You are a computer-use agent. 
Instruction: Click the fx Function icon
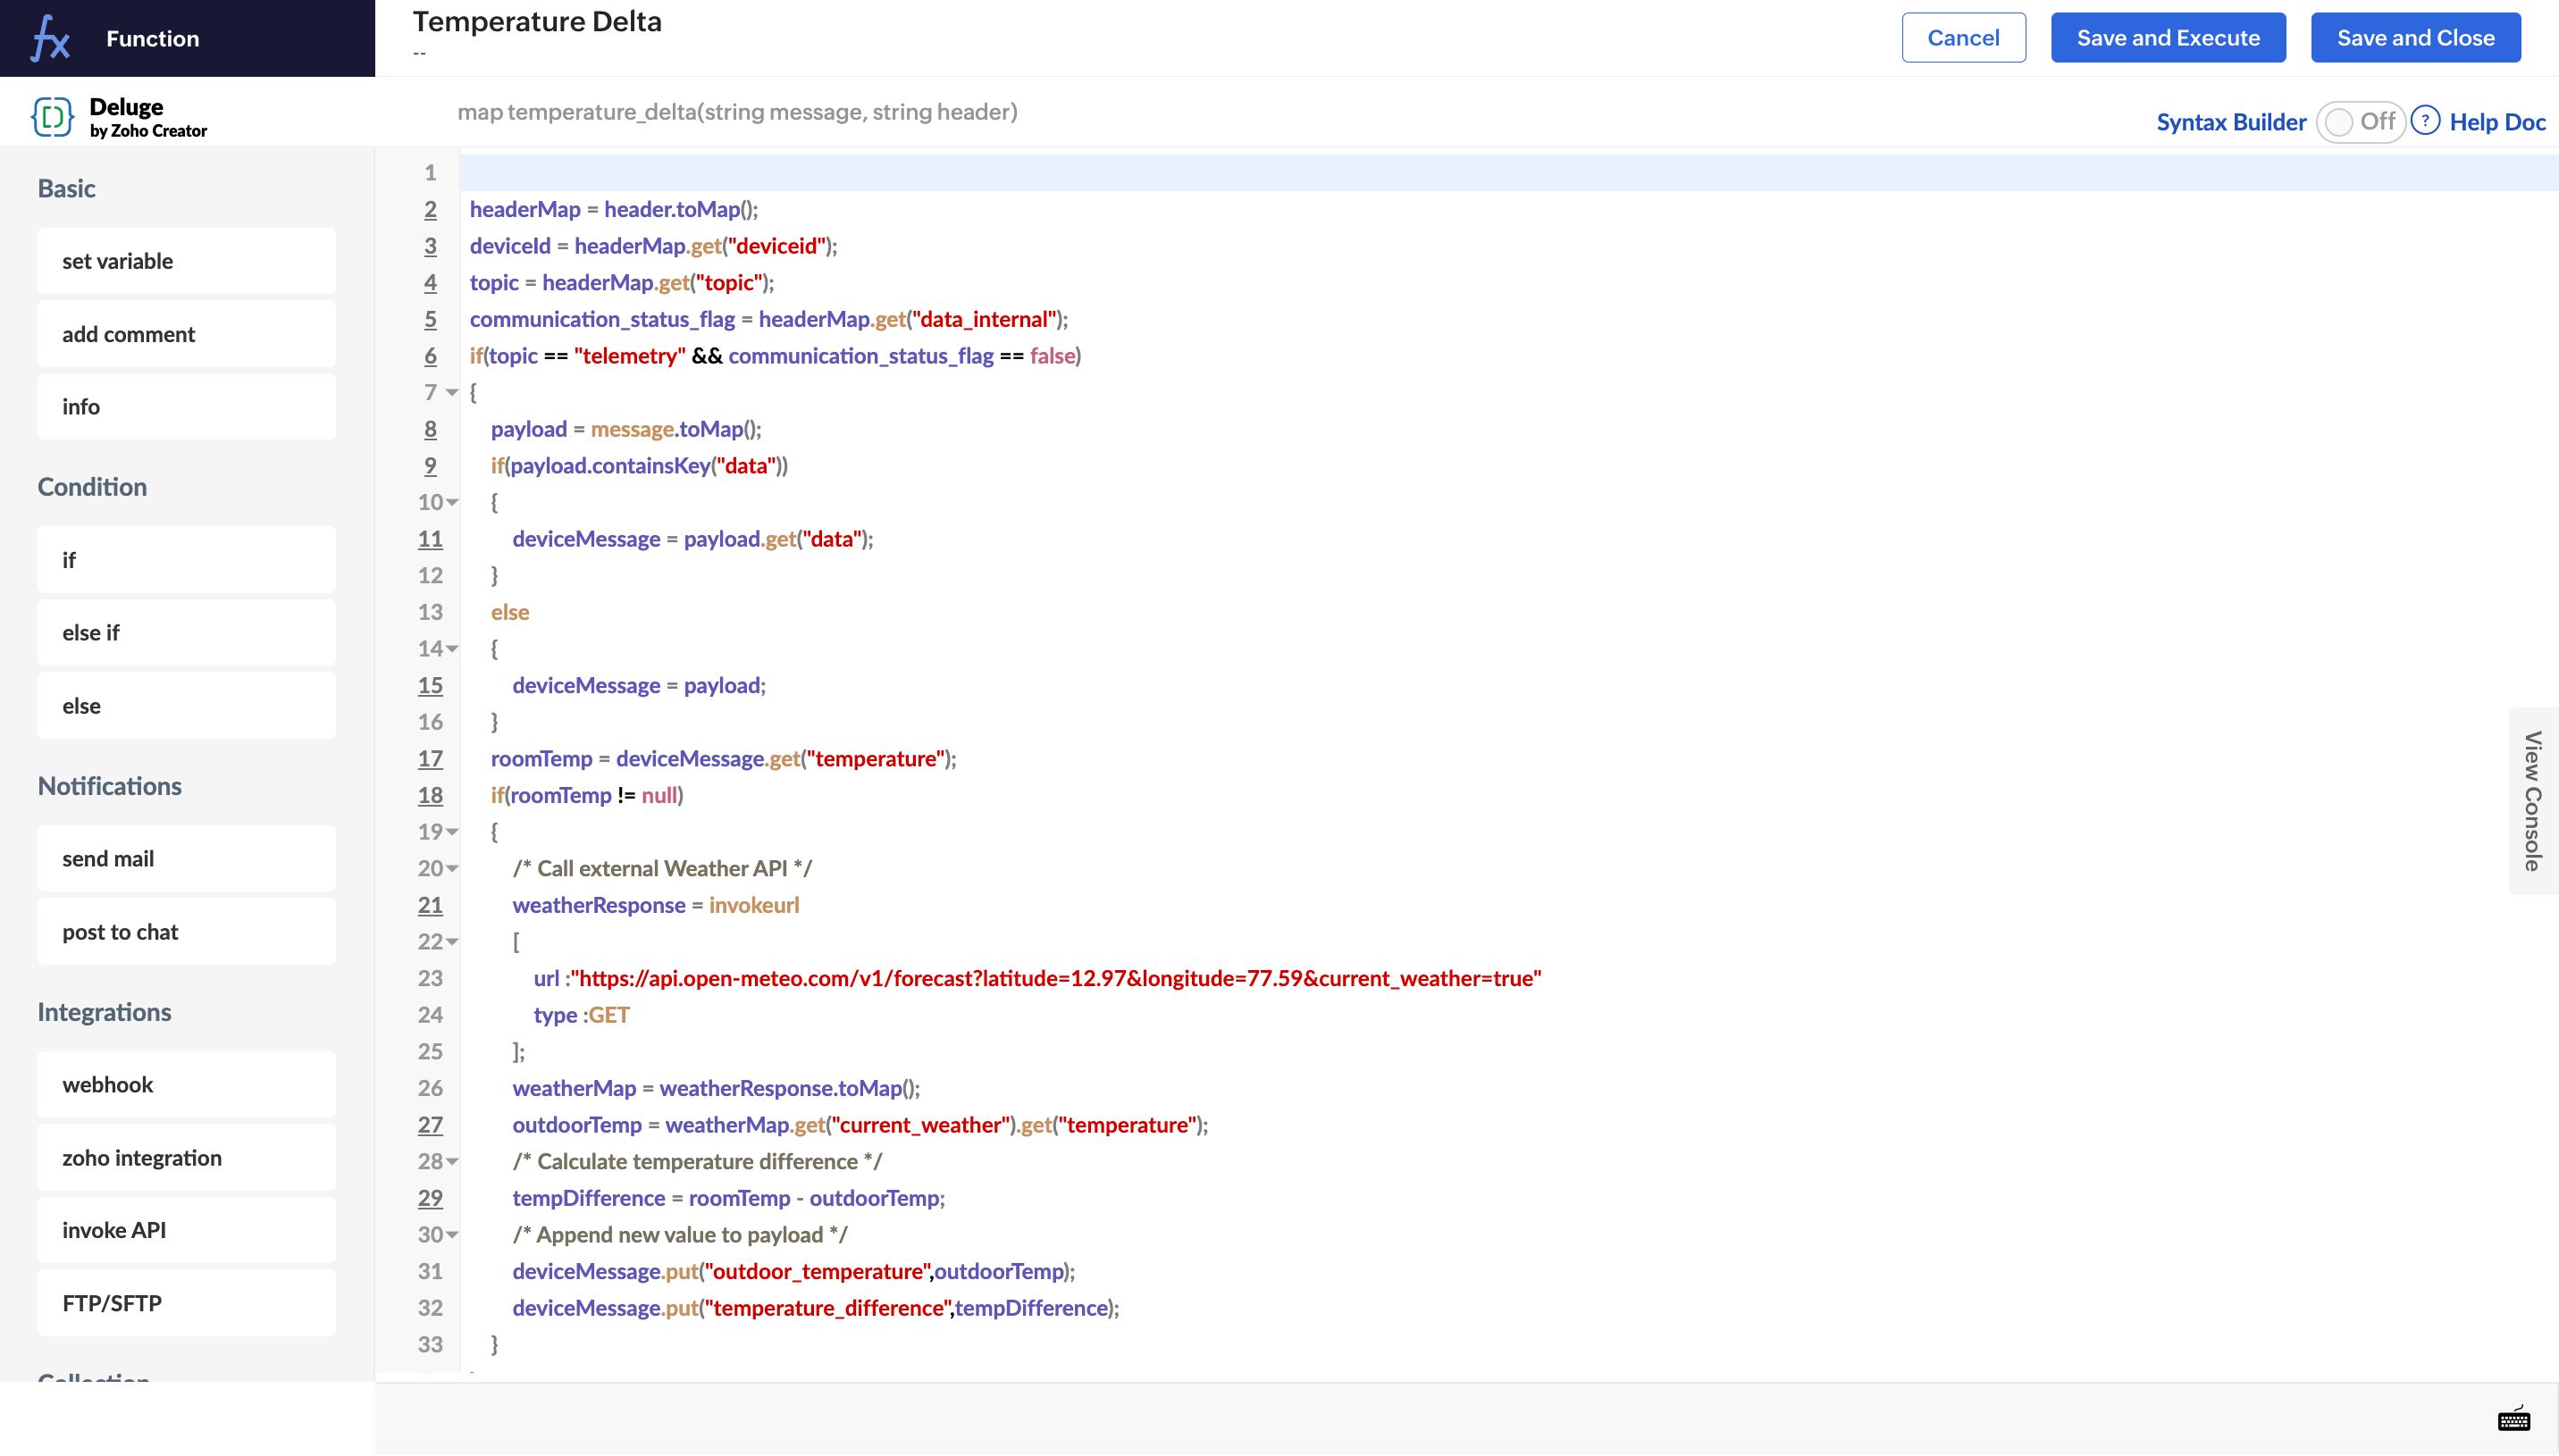tap(50, 39)
